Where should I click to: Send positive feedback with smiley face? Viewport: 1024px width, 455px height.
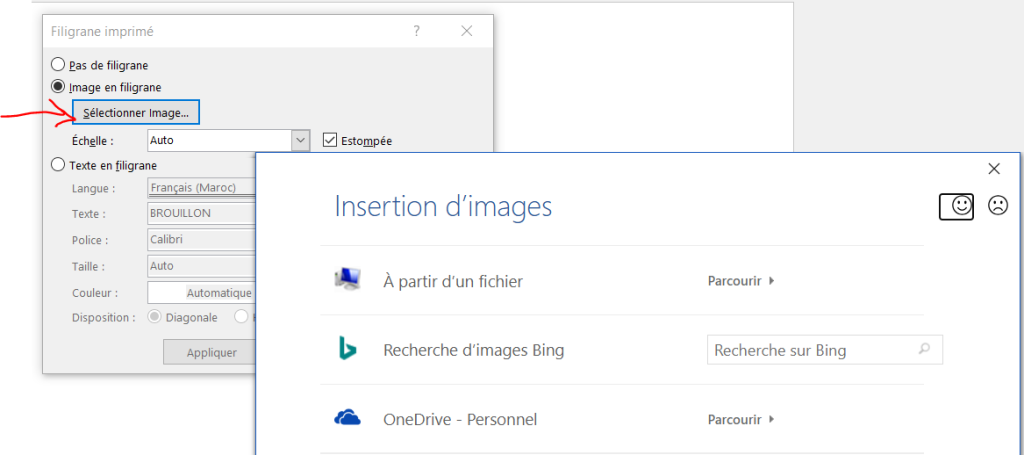click(960, 206)
